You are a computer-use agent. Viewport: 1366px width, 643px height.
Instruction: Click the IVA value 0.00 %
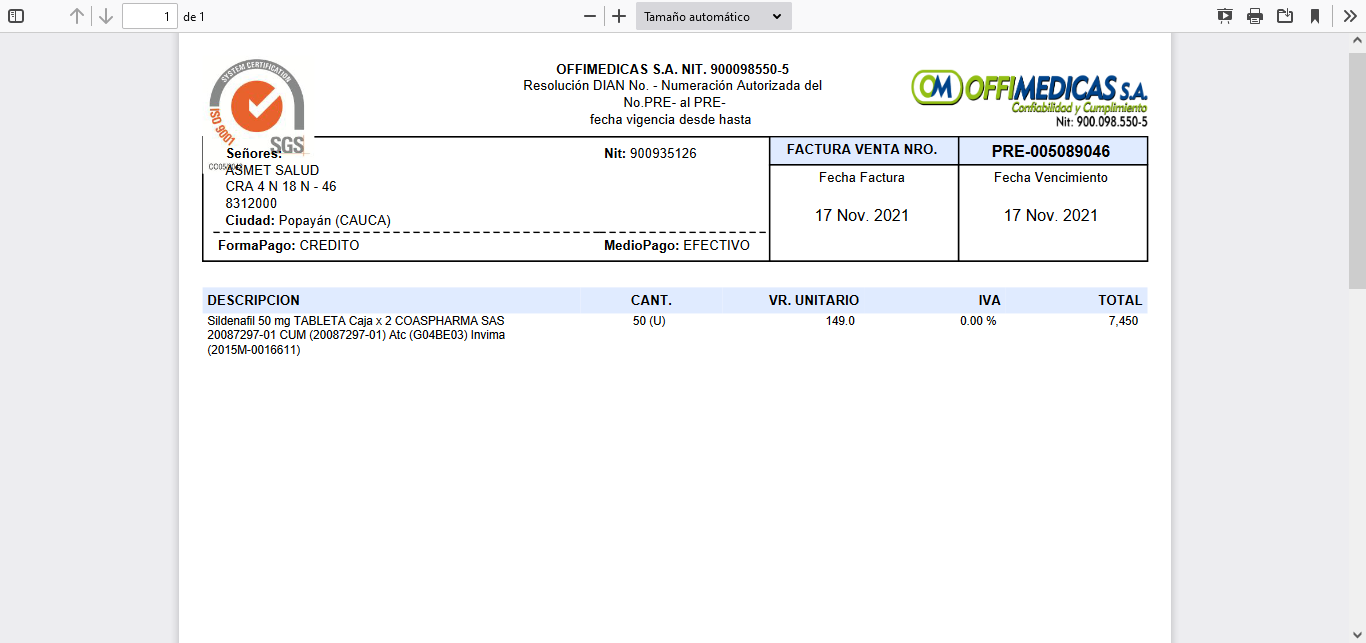coord(978,321)
